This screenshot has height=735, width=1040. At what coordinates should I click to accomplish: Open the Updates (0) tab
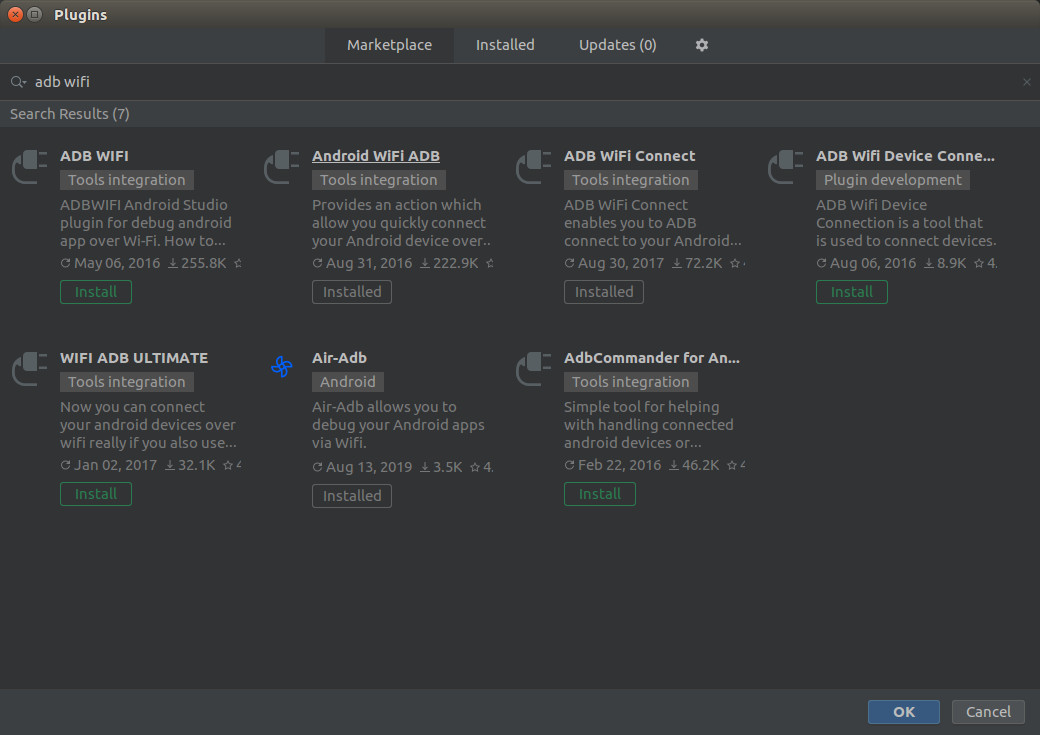click(x=618, y=45)
